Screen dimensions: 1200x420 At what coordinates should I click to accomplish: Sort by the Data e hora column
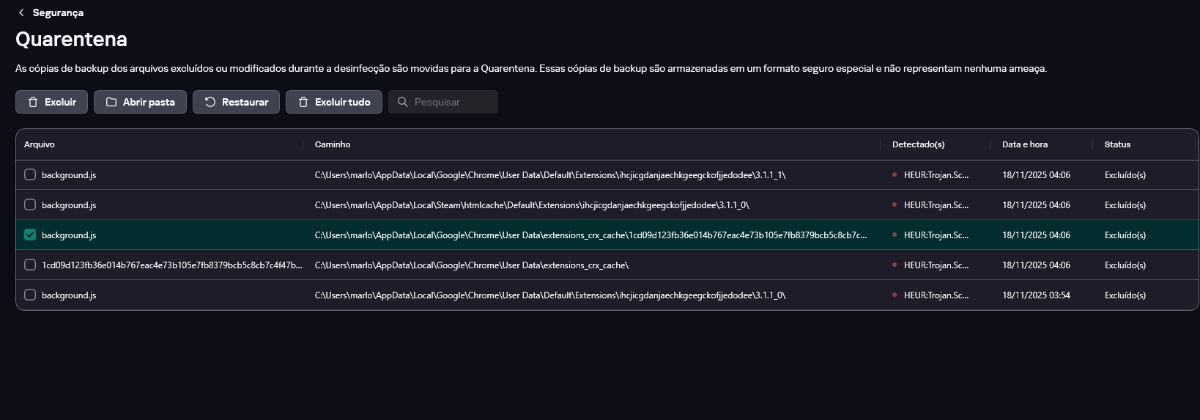click(1025, 145)
